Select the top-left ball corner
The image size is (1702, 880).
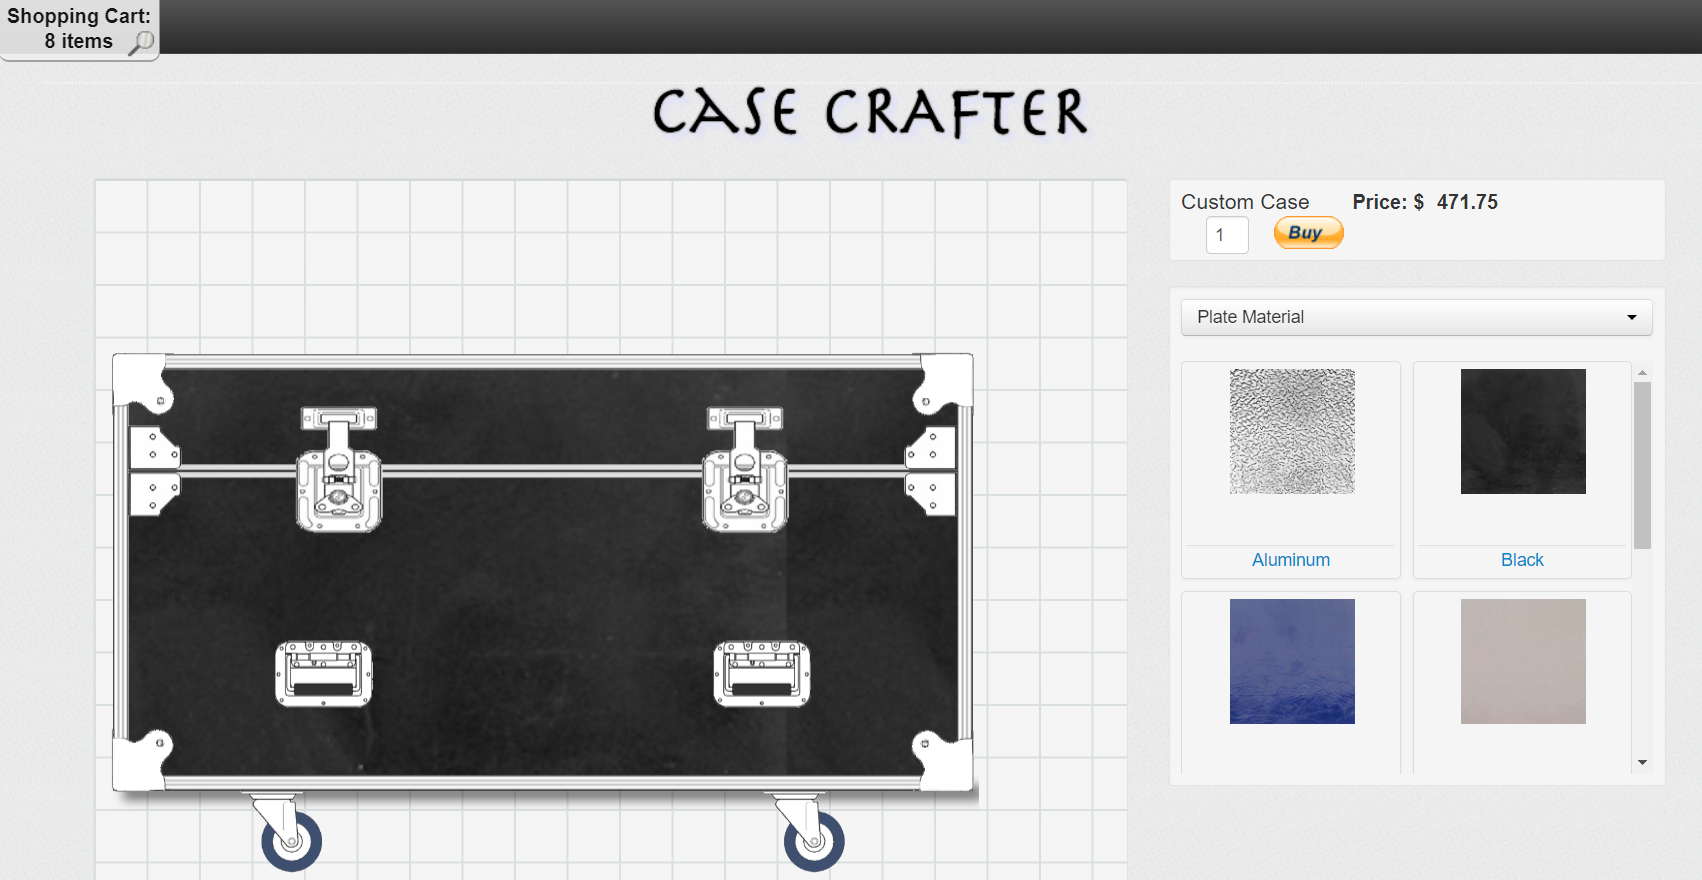pyautogui.click(x=142, y=382)
